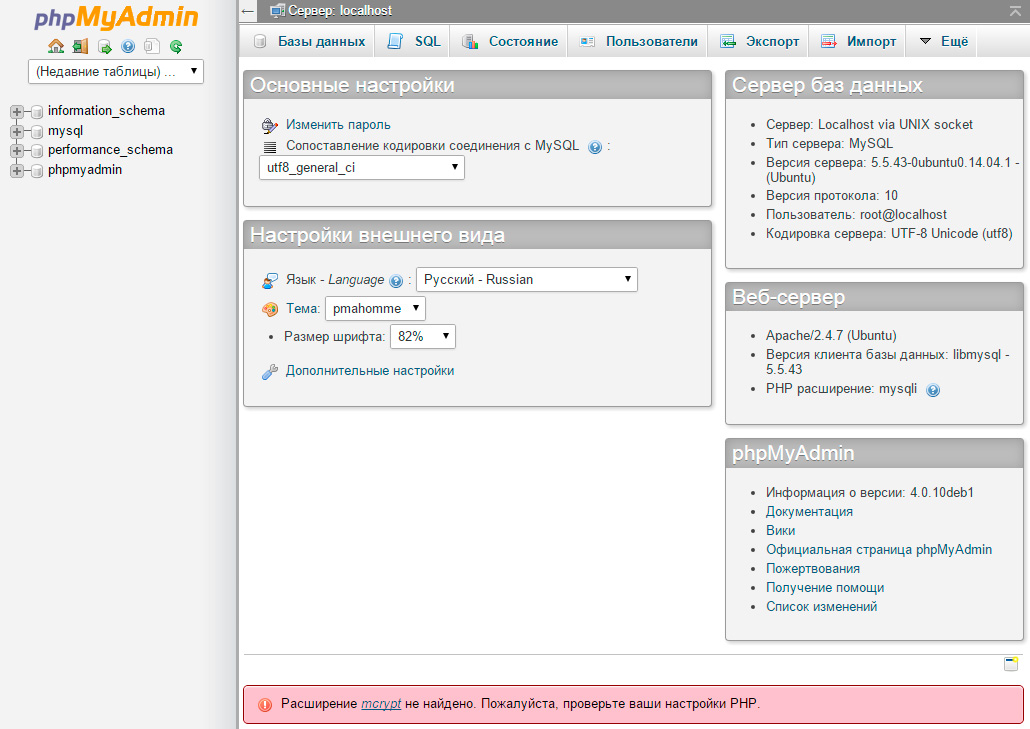Open help icon next to mysqli extension
The image size is (1030, 729).
[x=933, y=390]
